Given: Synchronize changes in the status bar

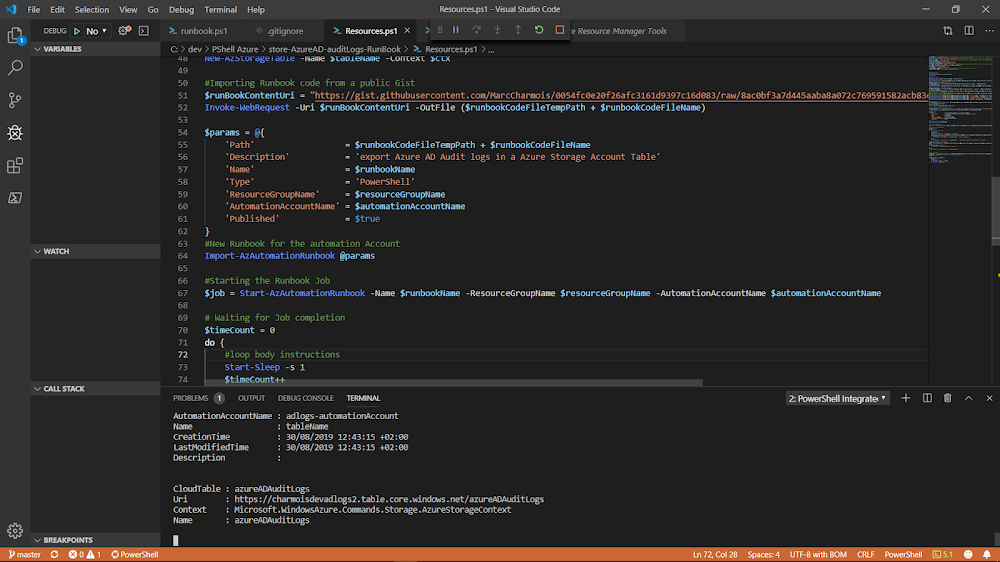Looking at the screenshot, I should pyautogui.click(x=55, y=554).
